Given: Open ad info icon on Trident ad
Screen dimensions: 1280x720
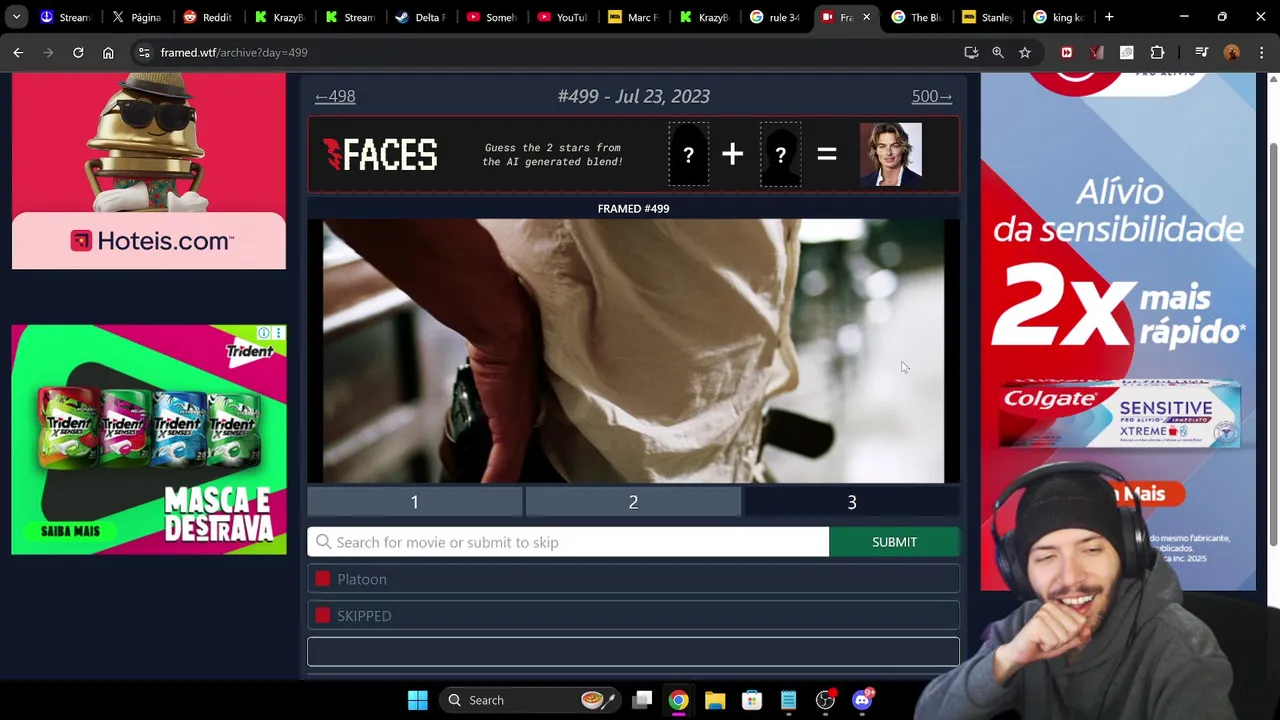Looking at the screenshot, I should 264,333.
